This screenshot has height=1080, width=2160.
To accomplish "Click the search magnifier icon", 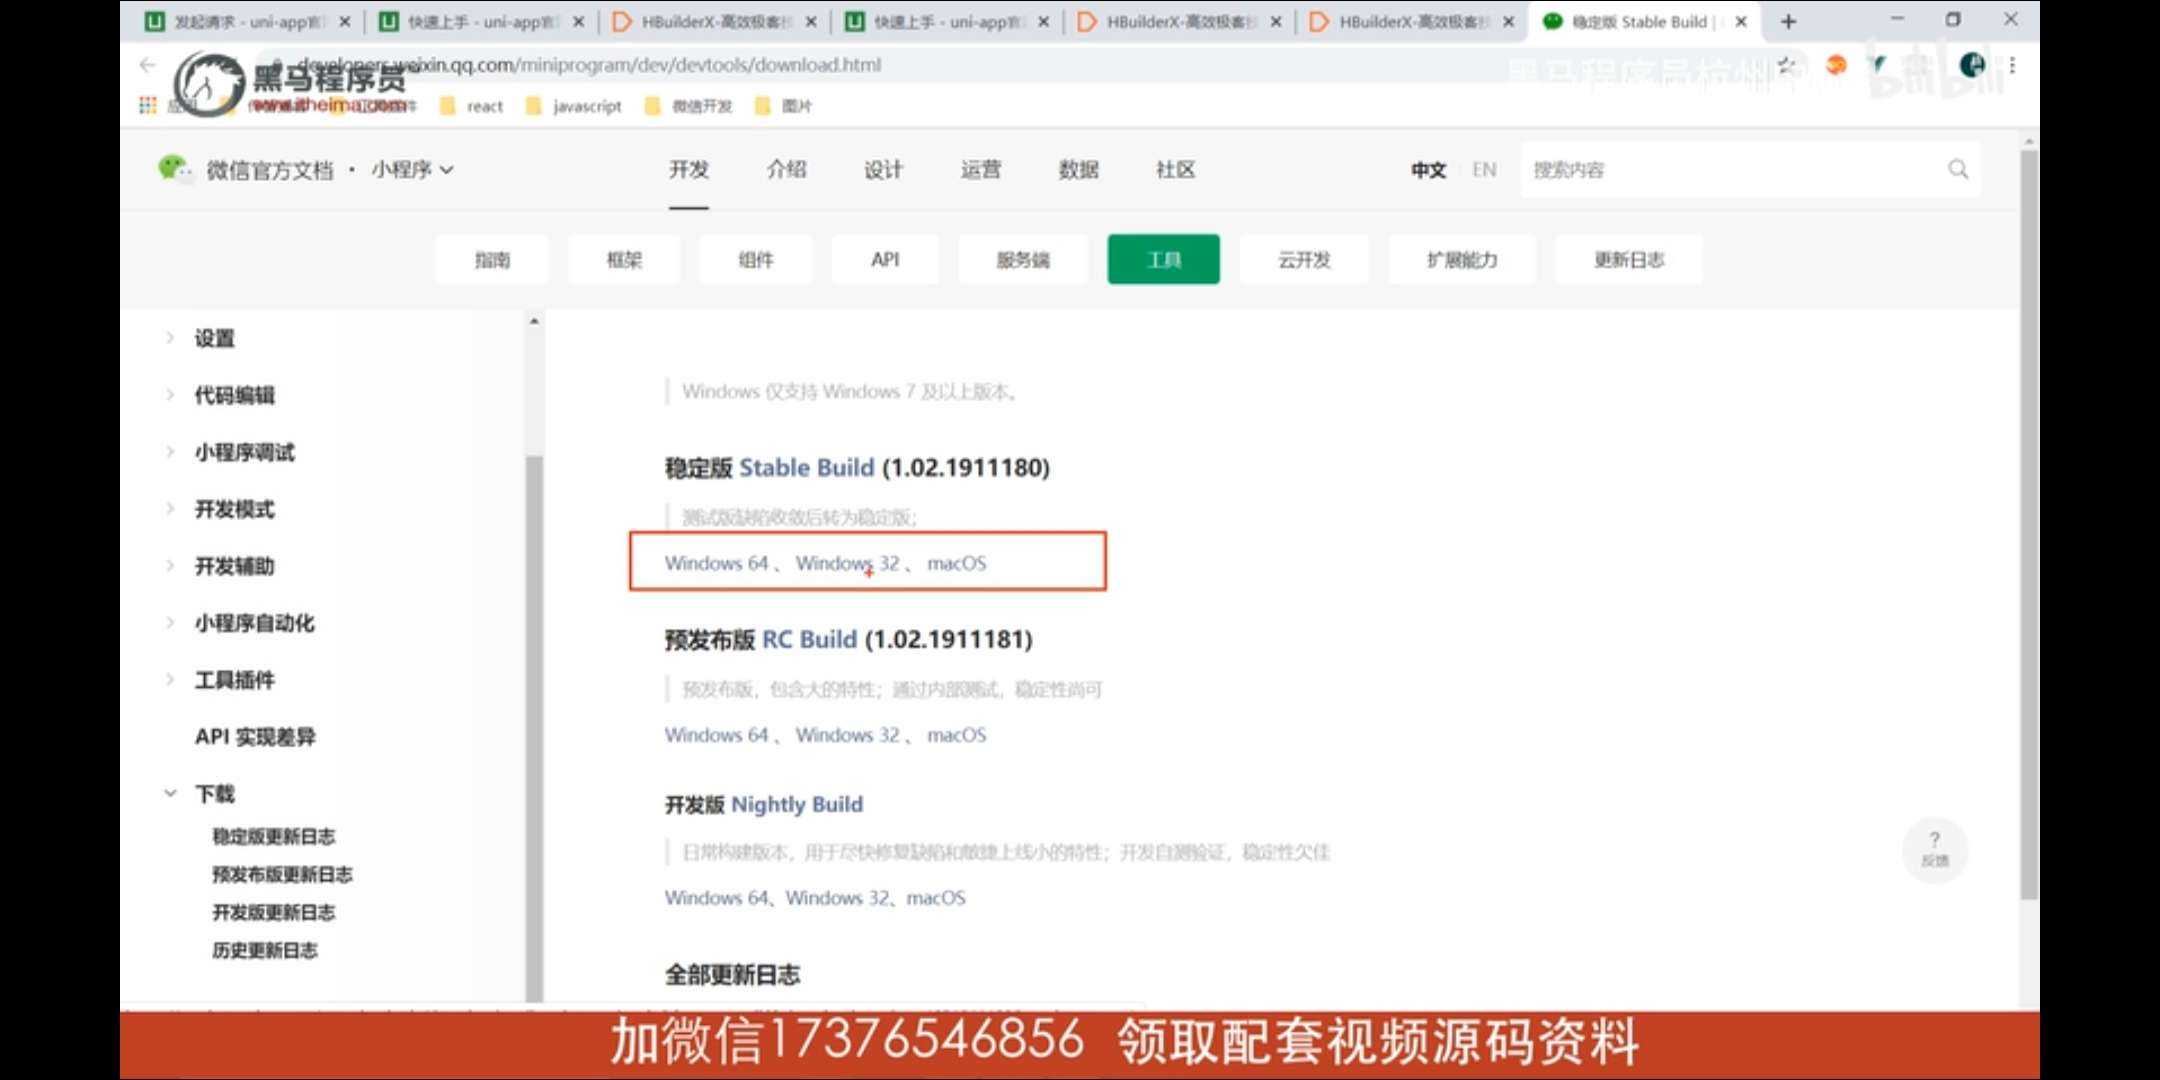I will tap(1957, 169).
